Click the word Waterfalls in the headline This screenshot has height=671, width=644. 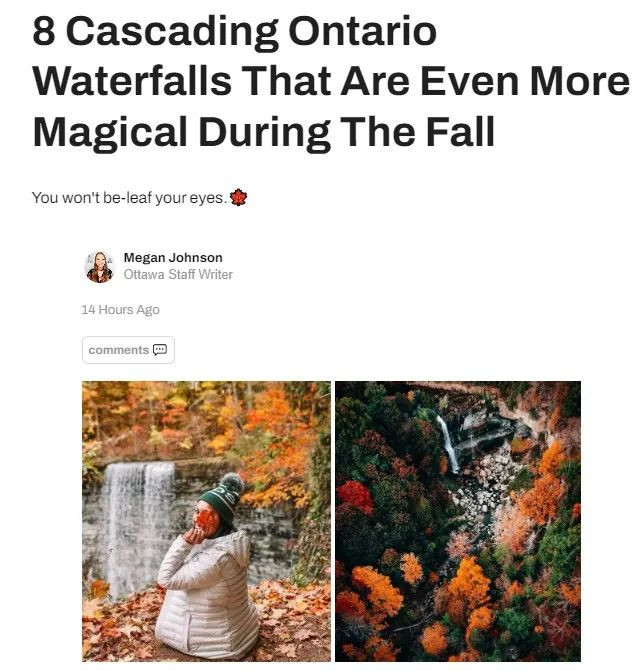coord(132,81)
